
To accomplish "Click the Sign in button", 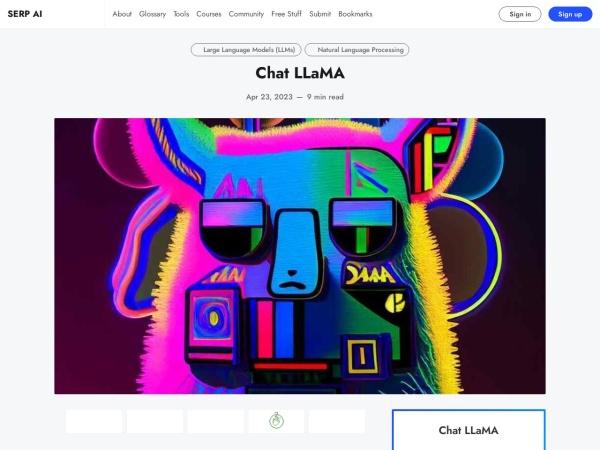I will 520,14.
